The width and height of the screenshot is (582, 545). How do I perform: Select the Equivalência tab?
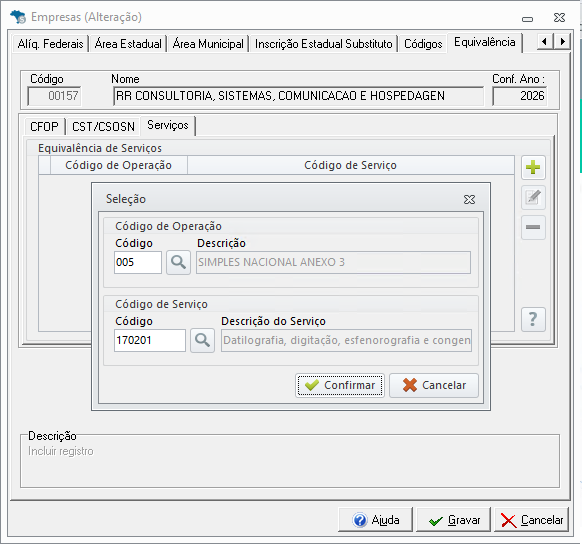484,42
